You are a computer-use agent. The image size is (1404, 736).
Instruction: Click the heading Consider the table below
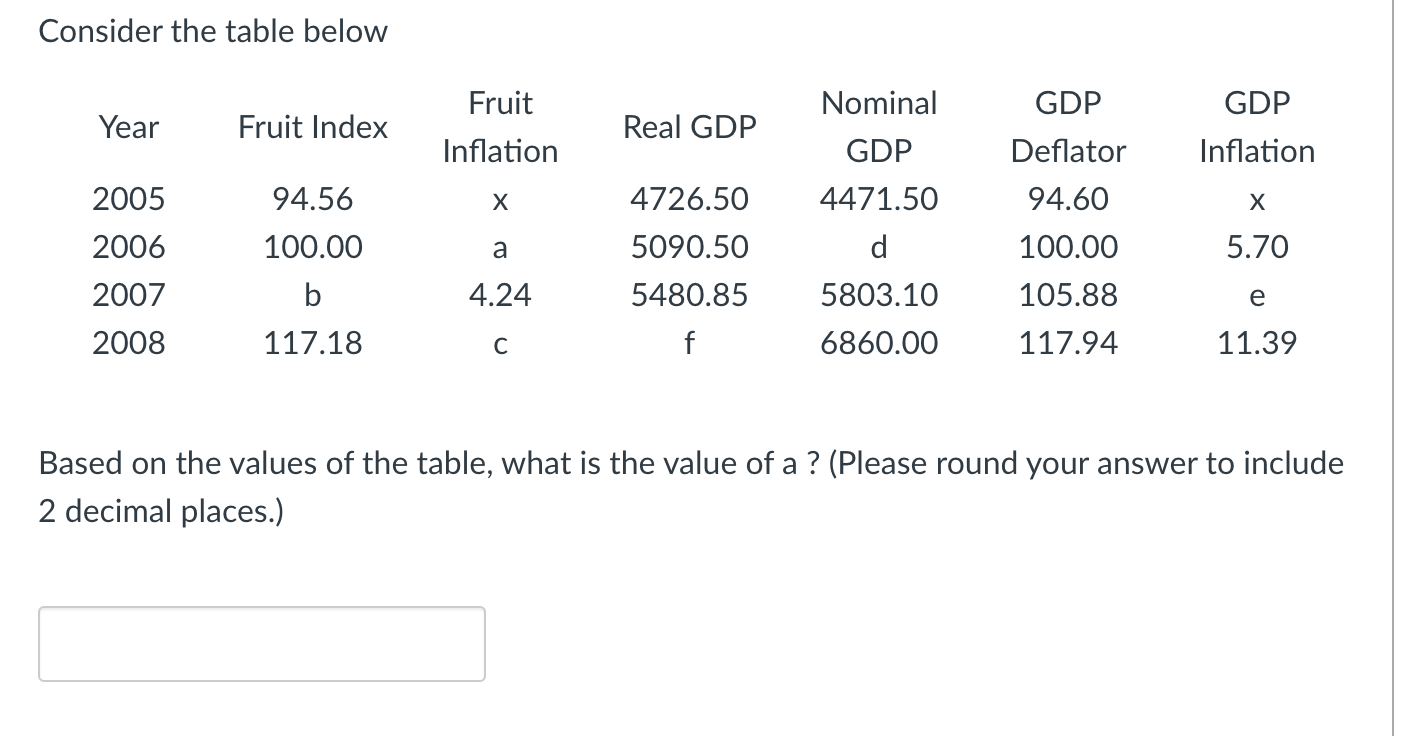tap(212, 31)
